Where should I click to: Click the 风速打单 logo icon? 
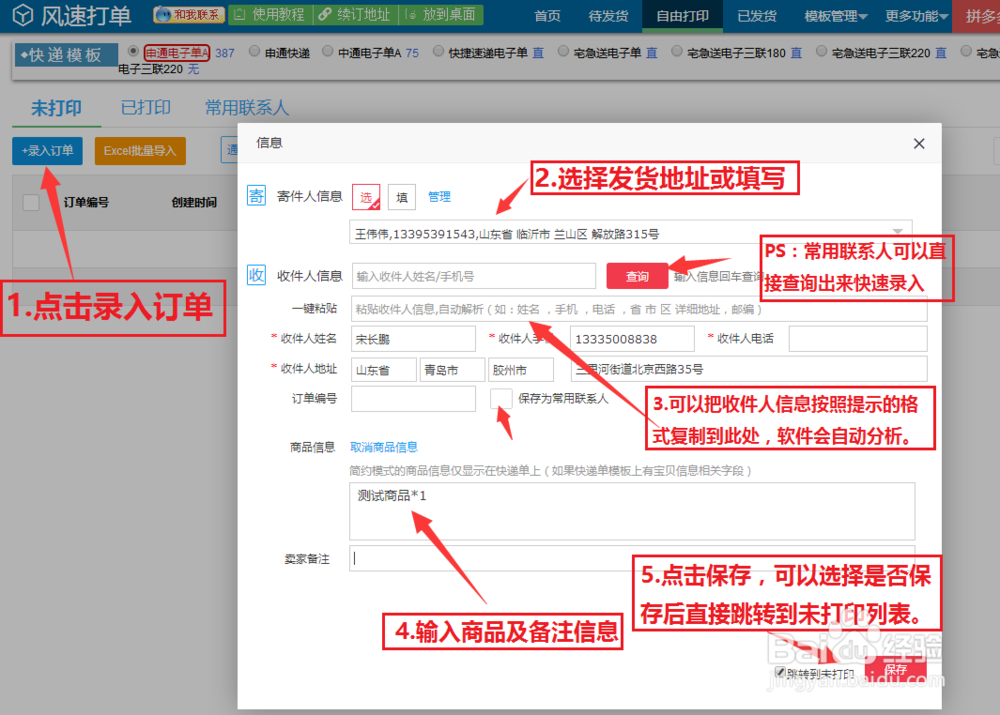(x=22, y=14)
